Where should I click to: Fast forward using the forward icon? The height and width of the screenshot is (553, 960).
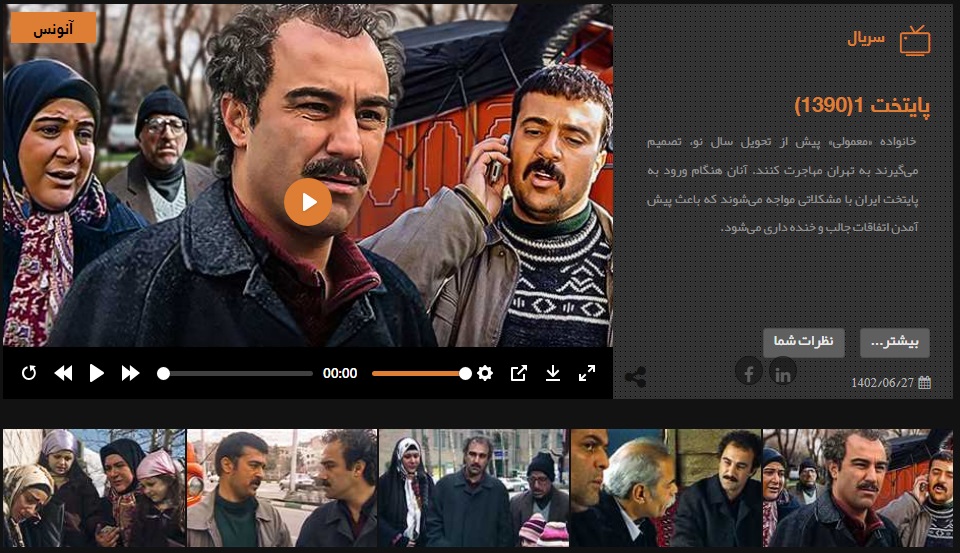(x=130, y=373)
